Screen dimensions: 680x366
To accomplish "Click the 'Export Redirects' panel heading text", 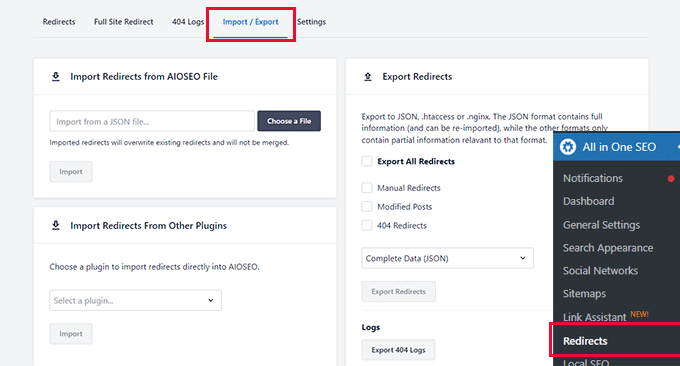I will click(x=417, y=77).
